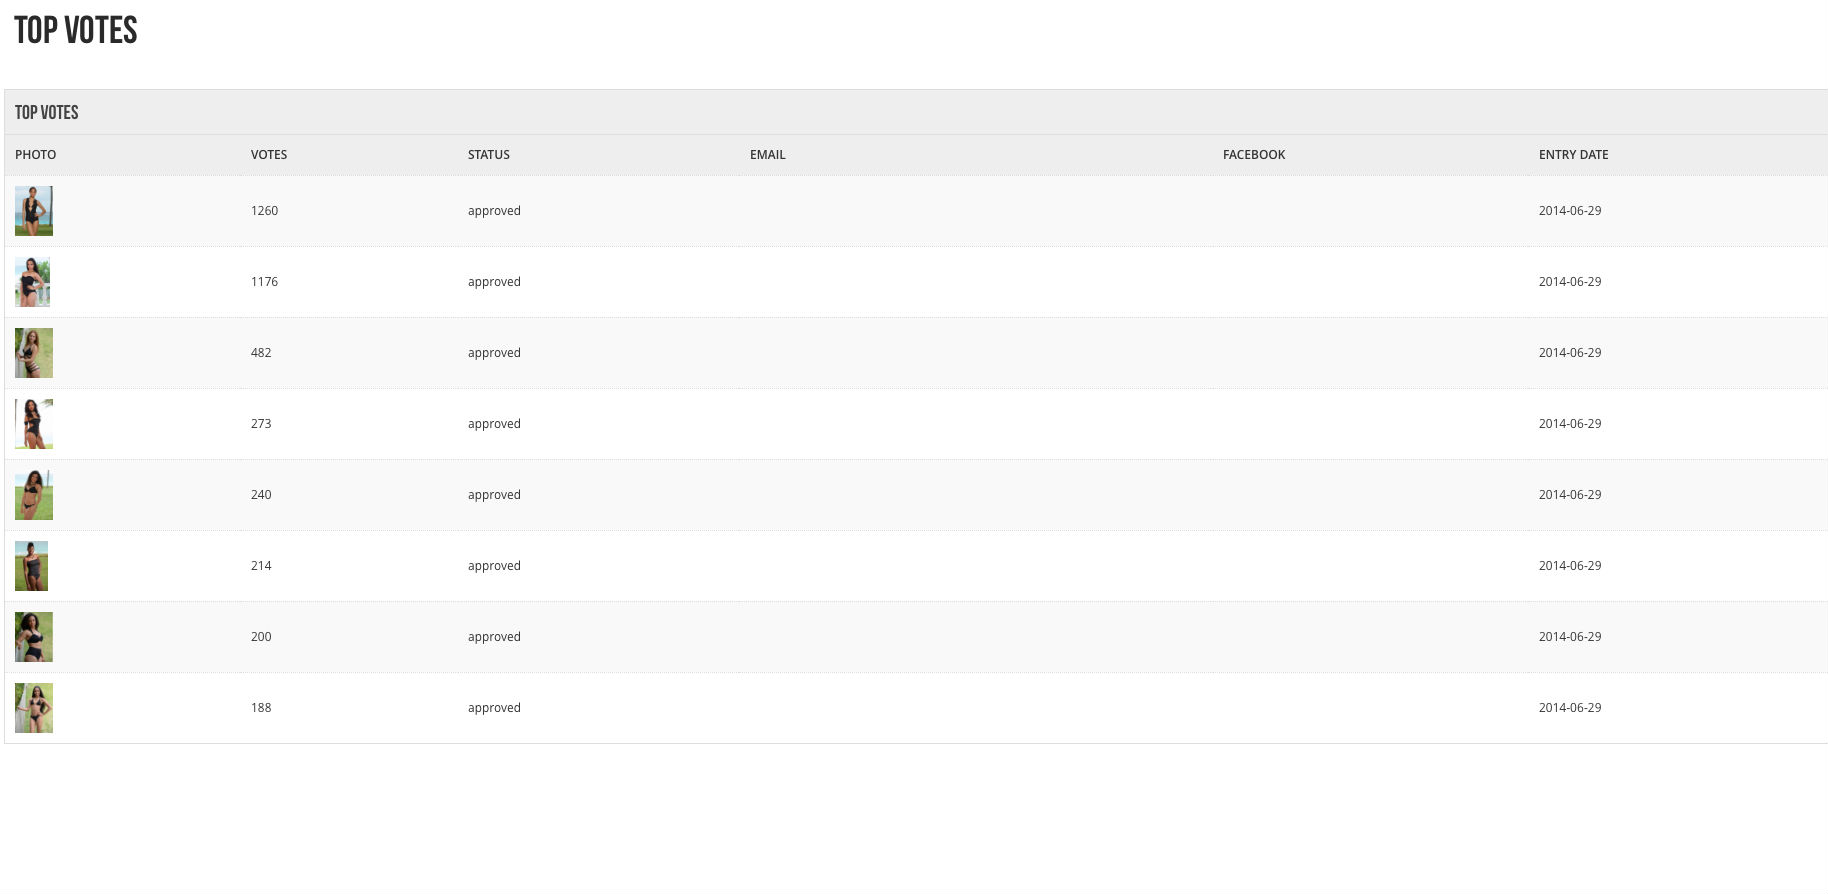Screen dimensions: 1828x894
Task: Open the thumbnail in the 200 votes row
Action: point(33,637)
